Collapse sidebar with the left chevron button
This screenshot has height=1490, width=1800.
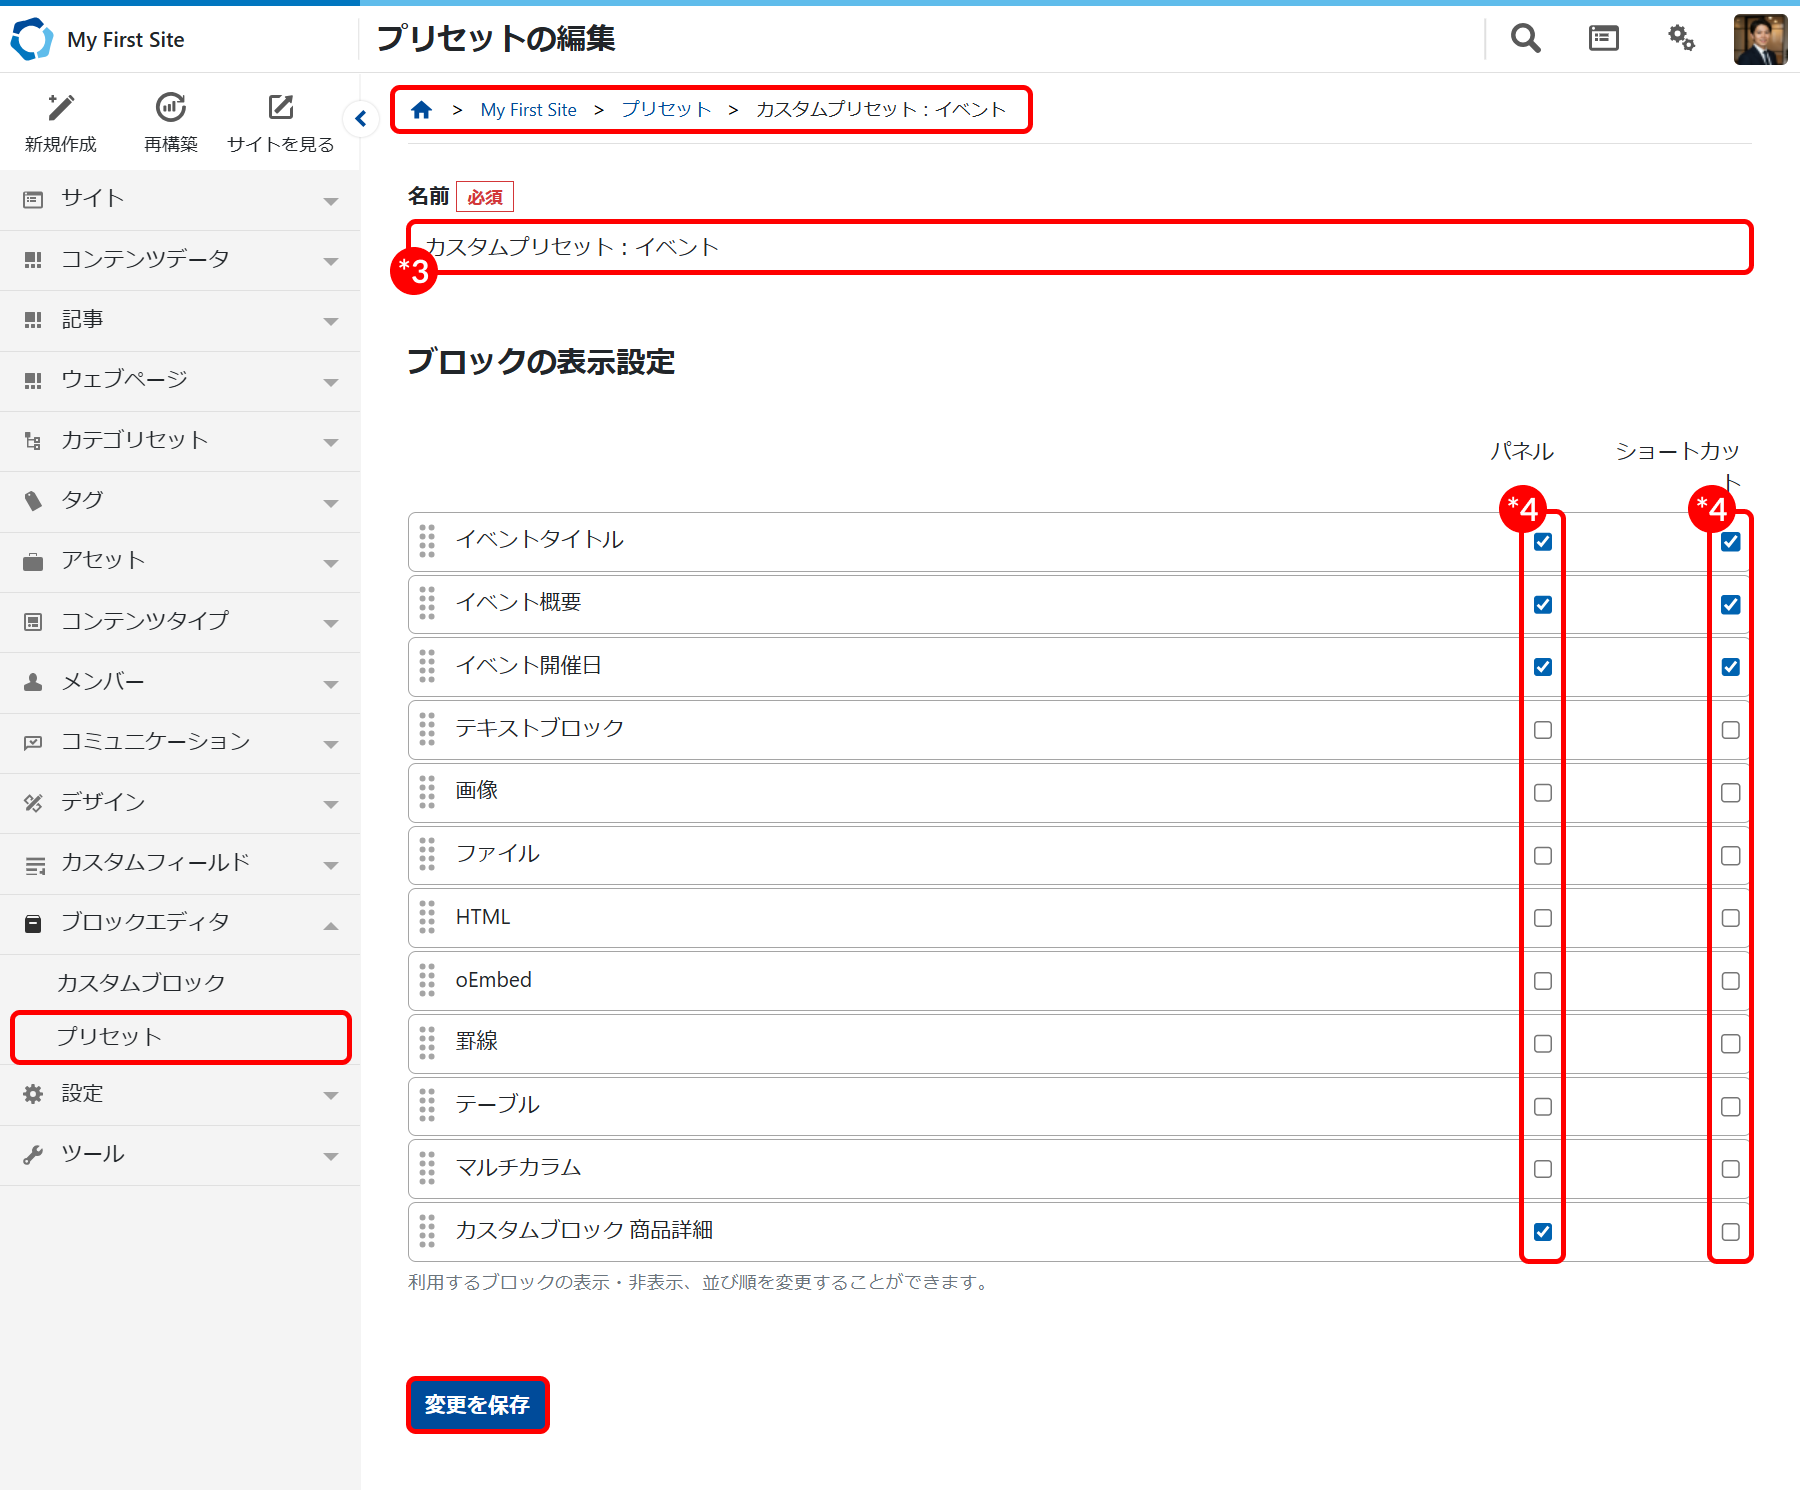[361, 119]
